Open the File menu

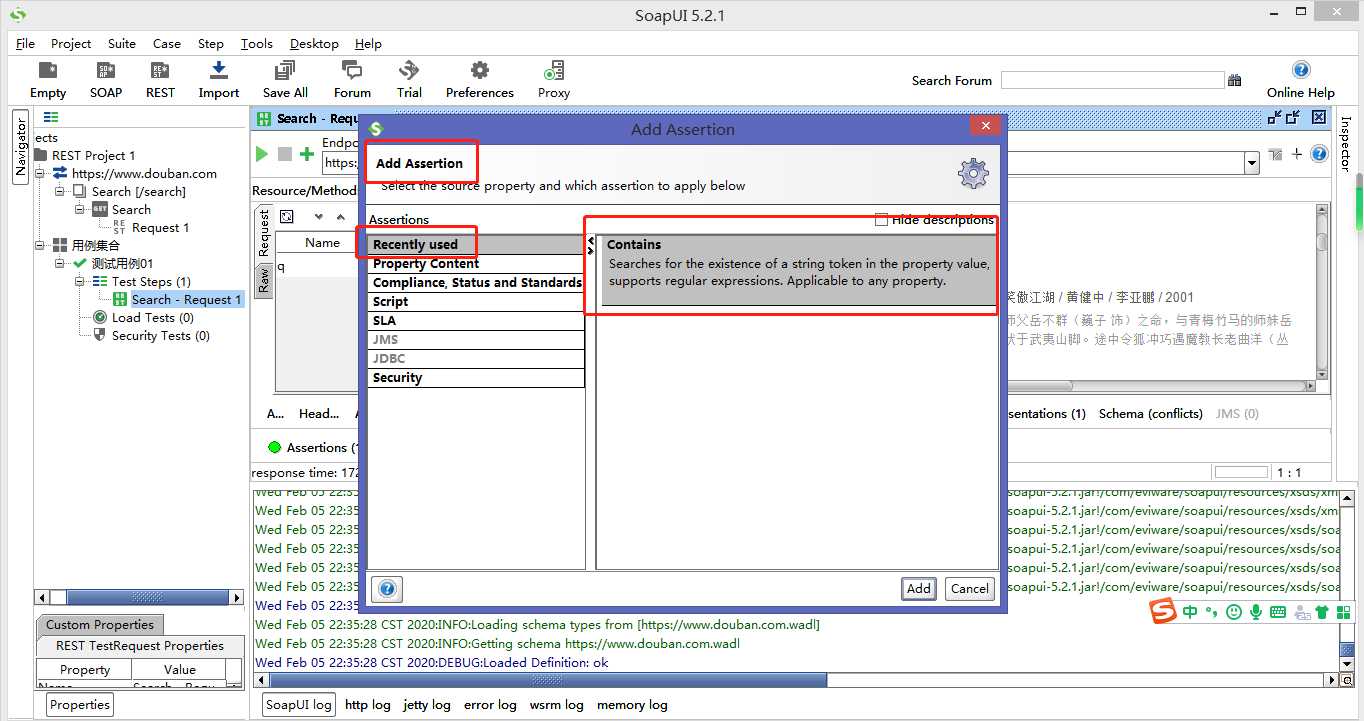25,43
